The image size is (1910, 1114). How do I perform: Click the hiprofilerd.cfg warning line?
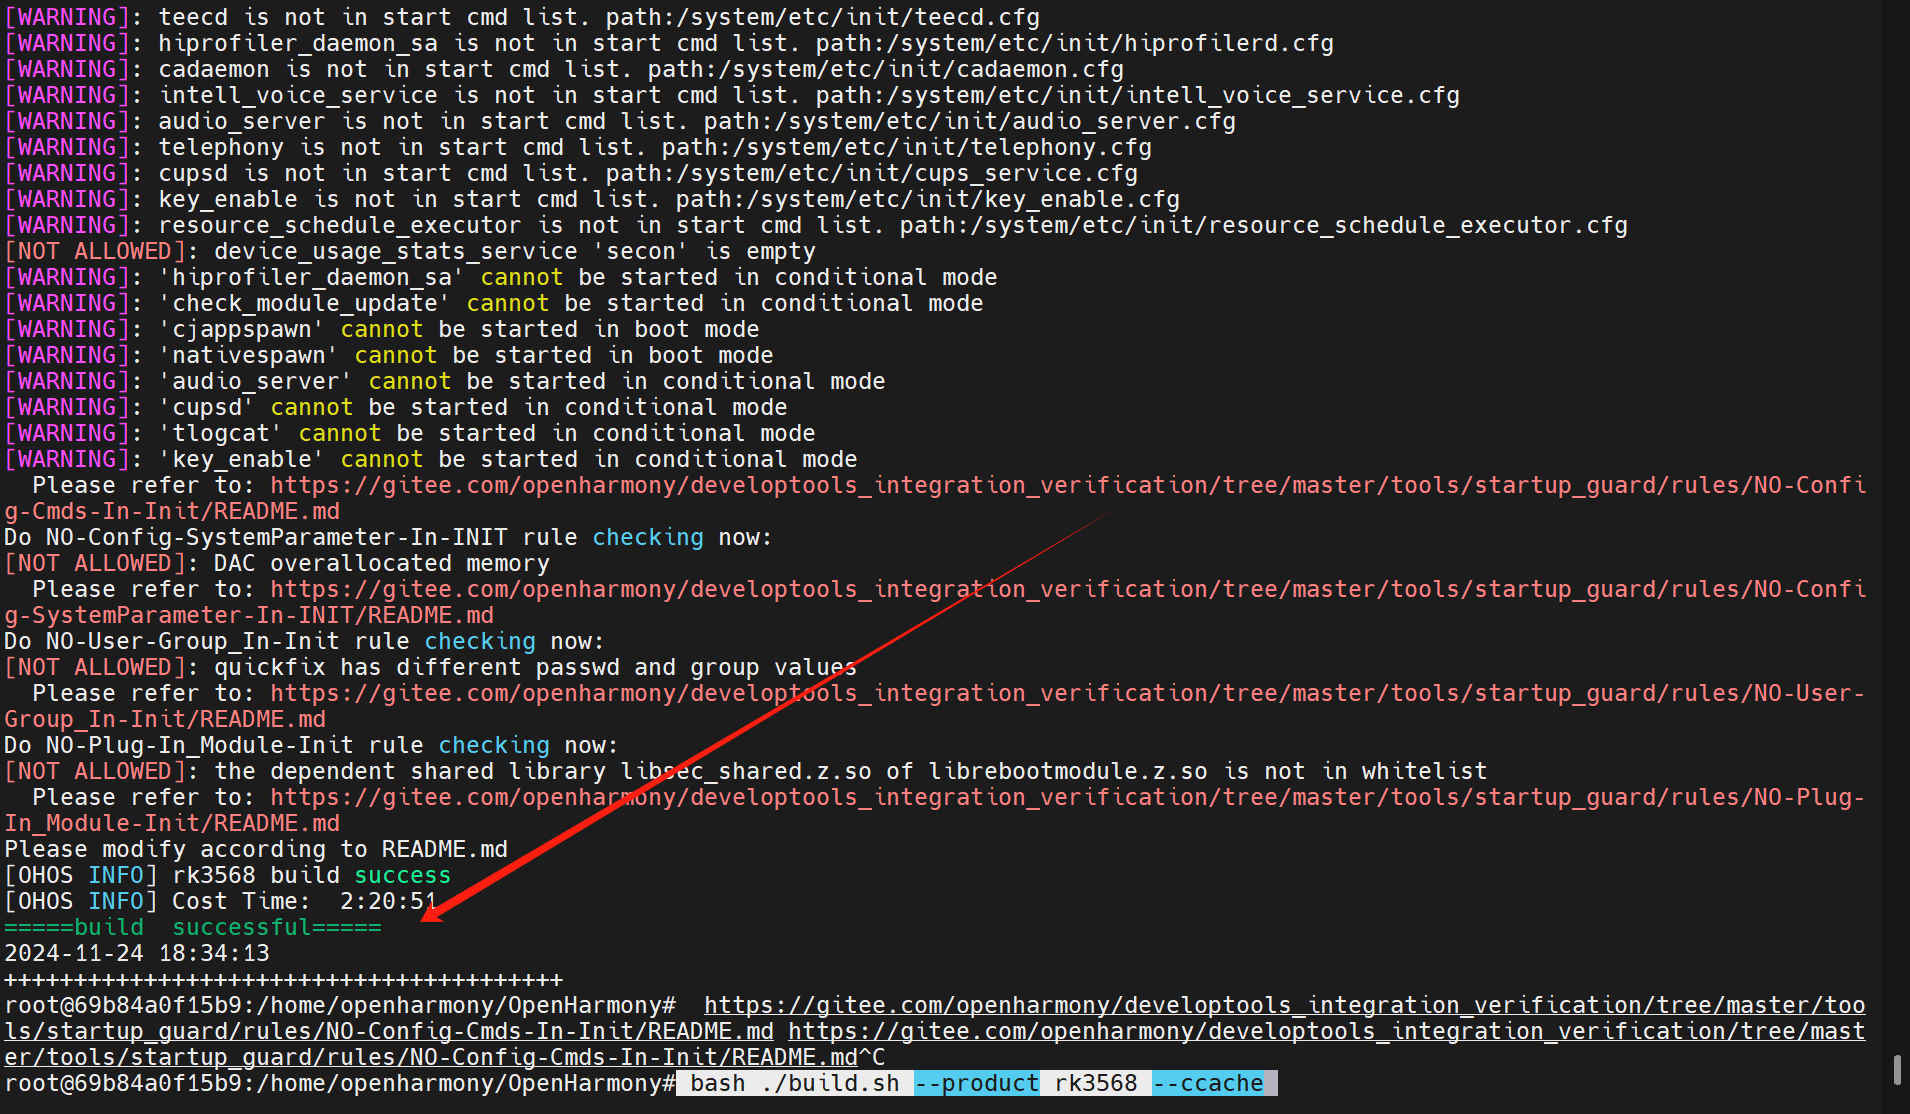[669, 44]
